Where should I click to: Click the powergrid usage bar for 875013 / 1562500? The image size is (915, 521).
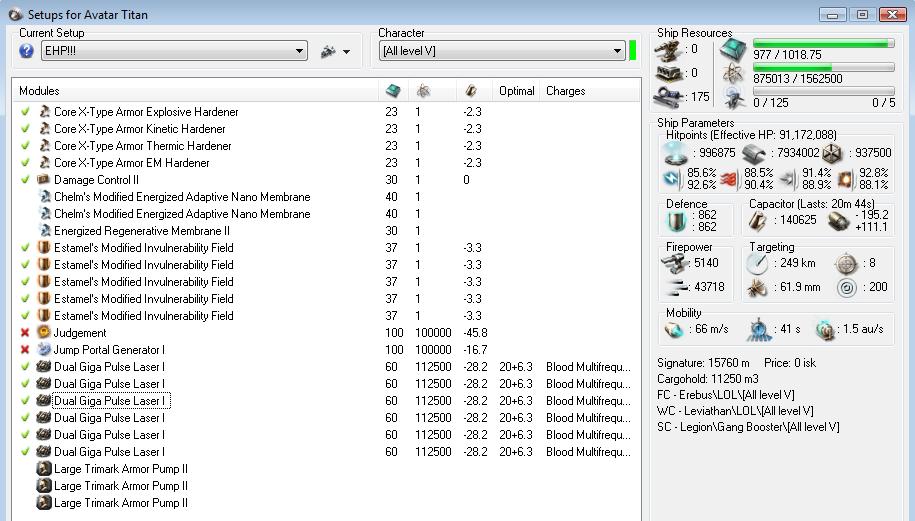tap(823, 68)
